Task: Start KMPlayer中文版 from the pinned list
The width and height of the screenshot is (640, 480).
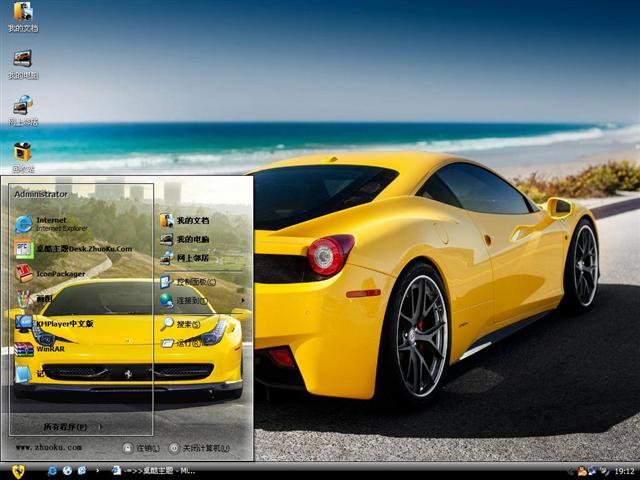Action: coord(63,324)
